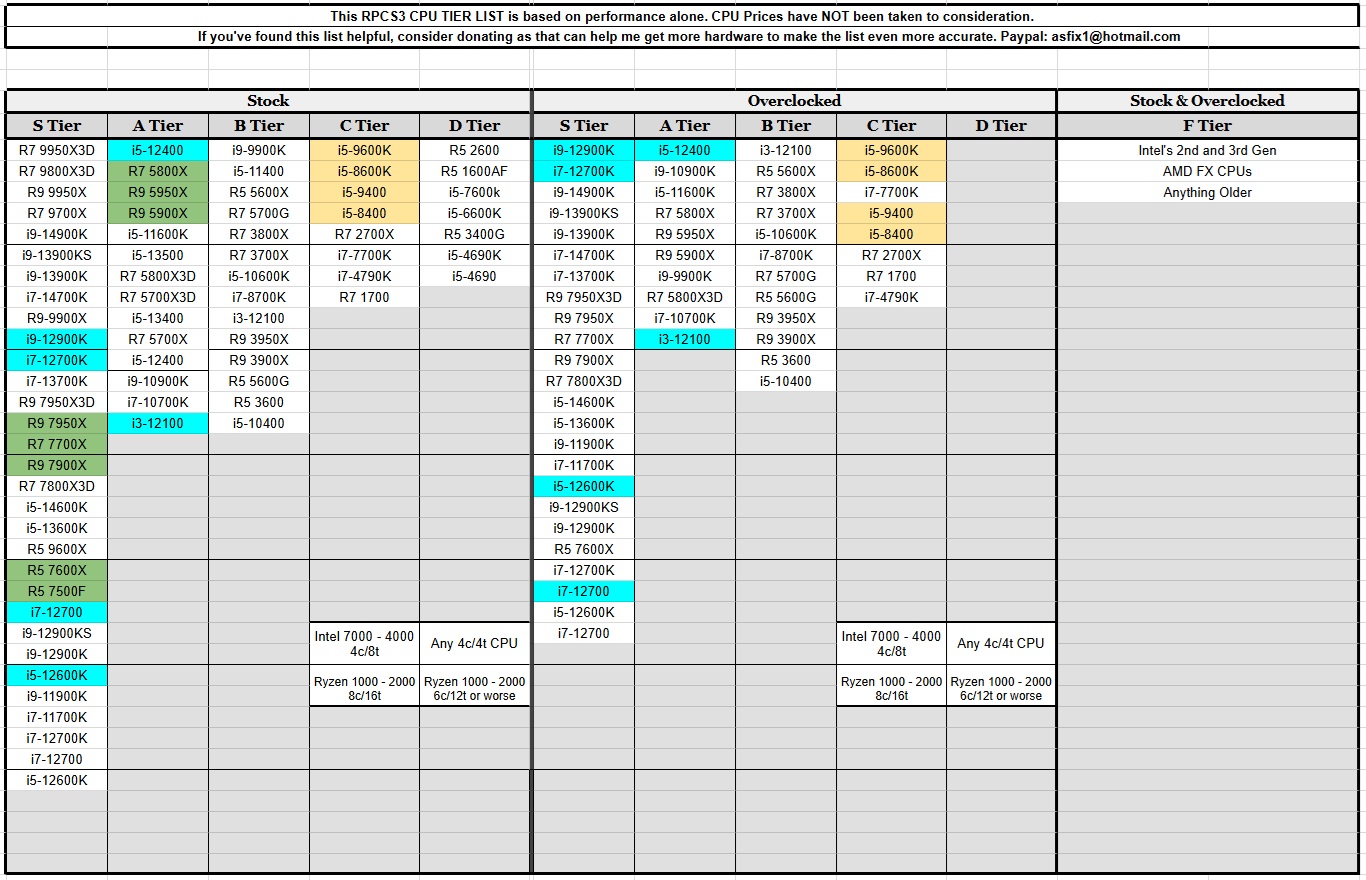Select the i9-14900K cell under Stock
The height and width of the screenshot is (880, 1366).
(57, 234)
